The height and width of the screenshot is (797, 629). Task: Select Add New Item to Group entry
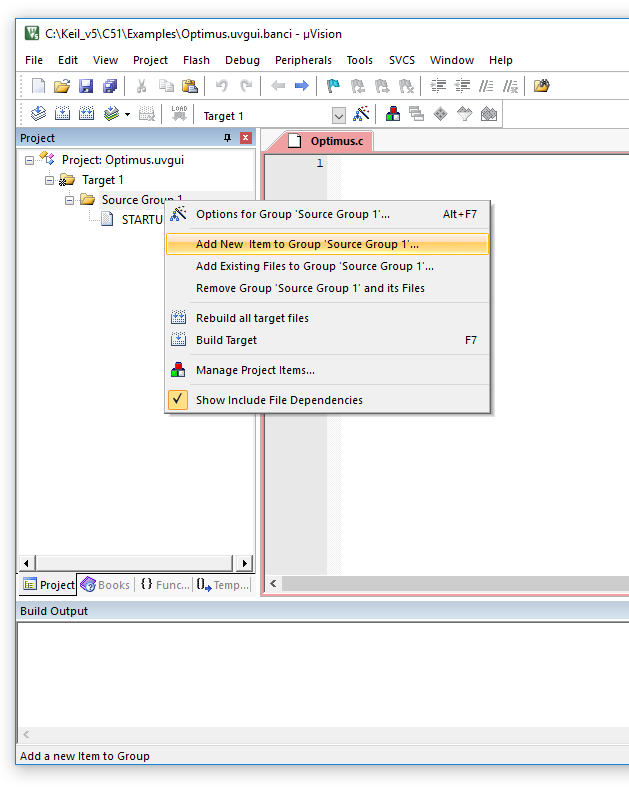[307, 244]
